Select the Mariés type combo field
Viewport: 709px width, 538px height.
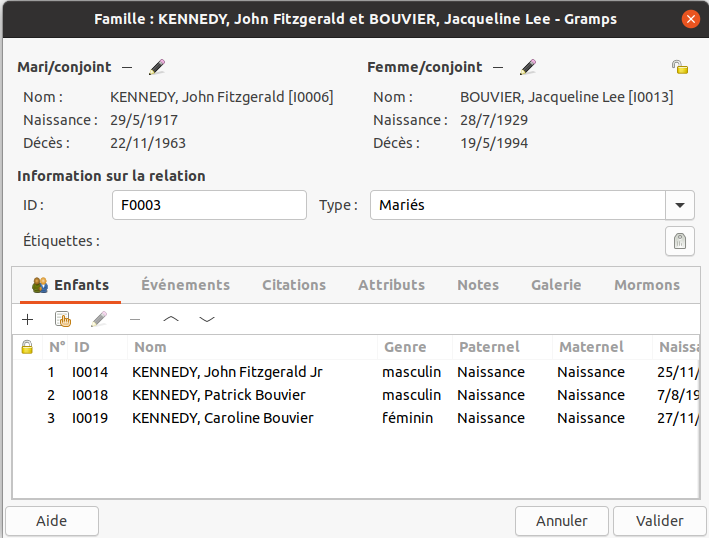pos(518,205)
